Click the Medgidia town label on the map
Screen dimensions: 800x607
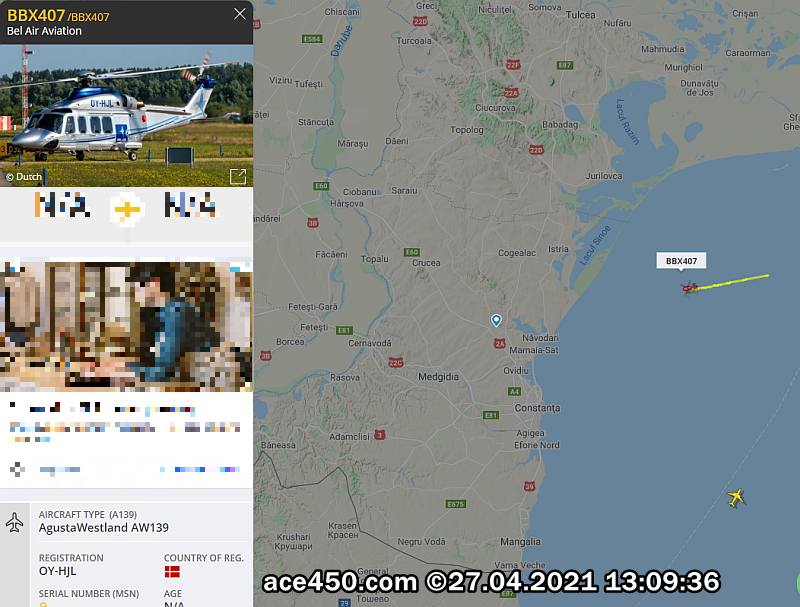(x=438, y=377)
